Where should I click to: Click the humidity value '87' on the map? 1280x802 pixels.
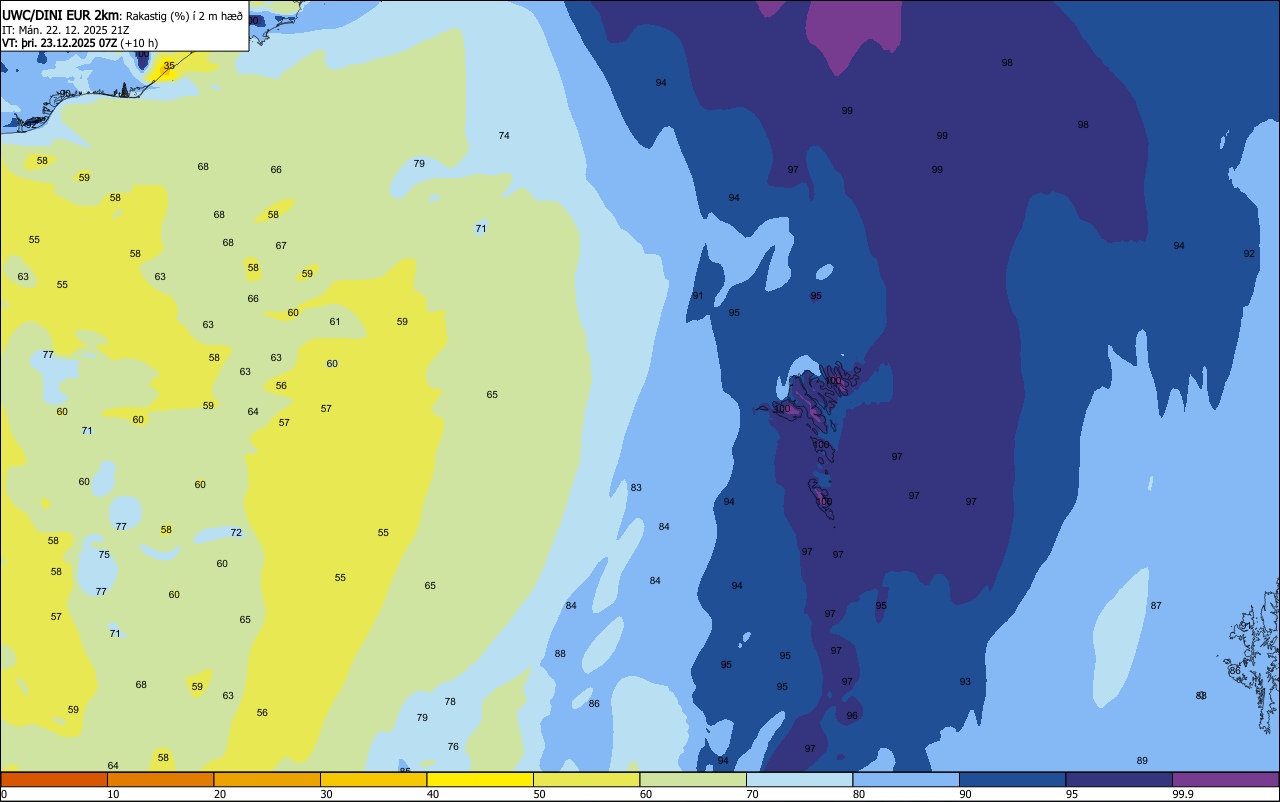[x=1156, y=606]
